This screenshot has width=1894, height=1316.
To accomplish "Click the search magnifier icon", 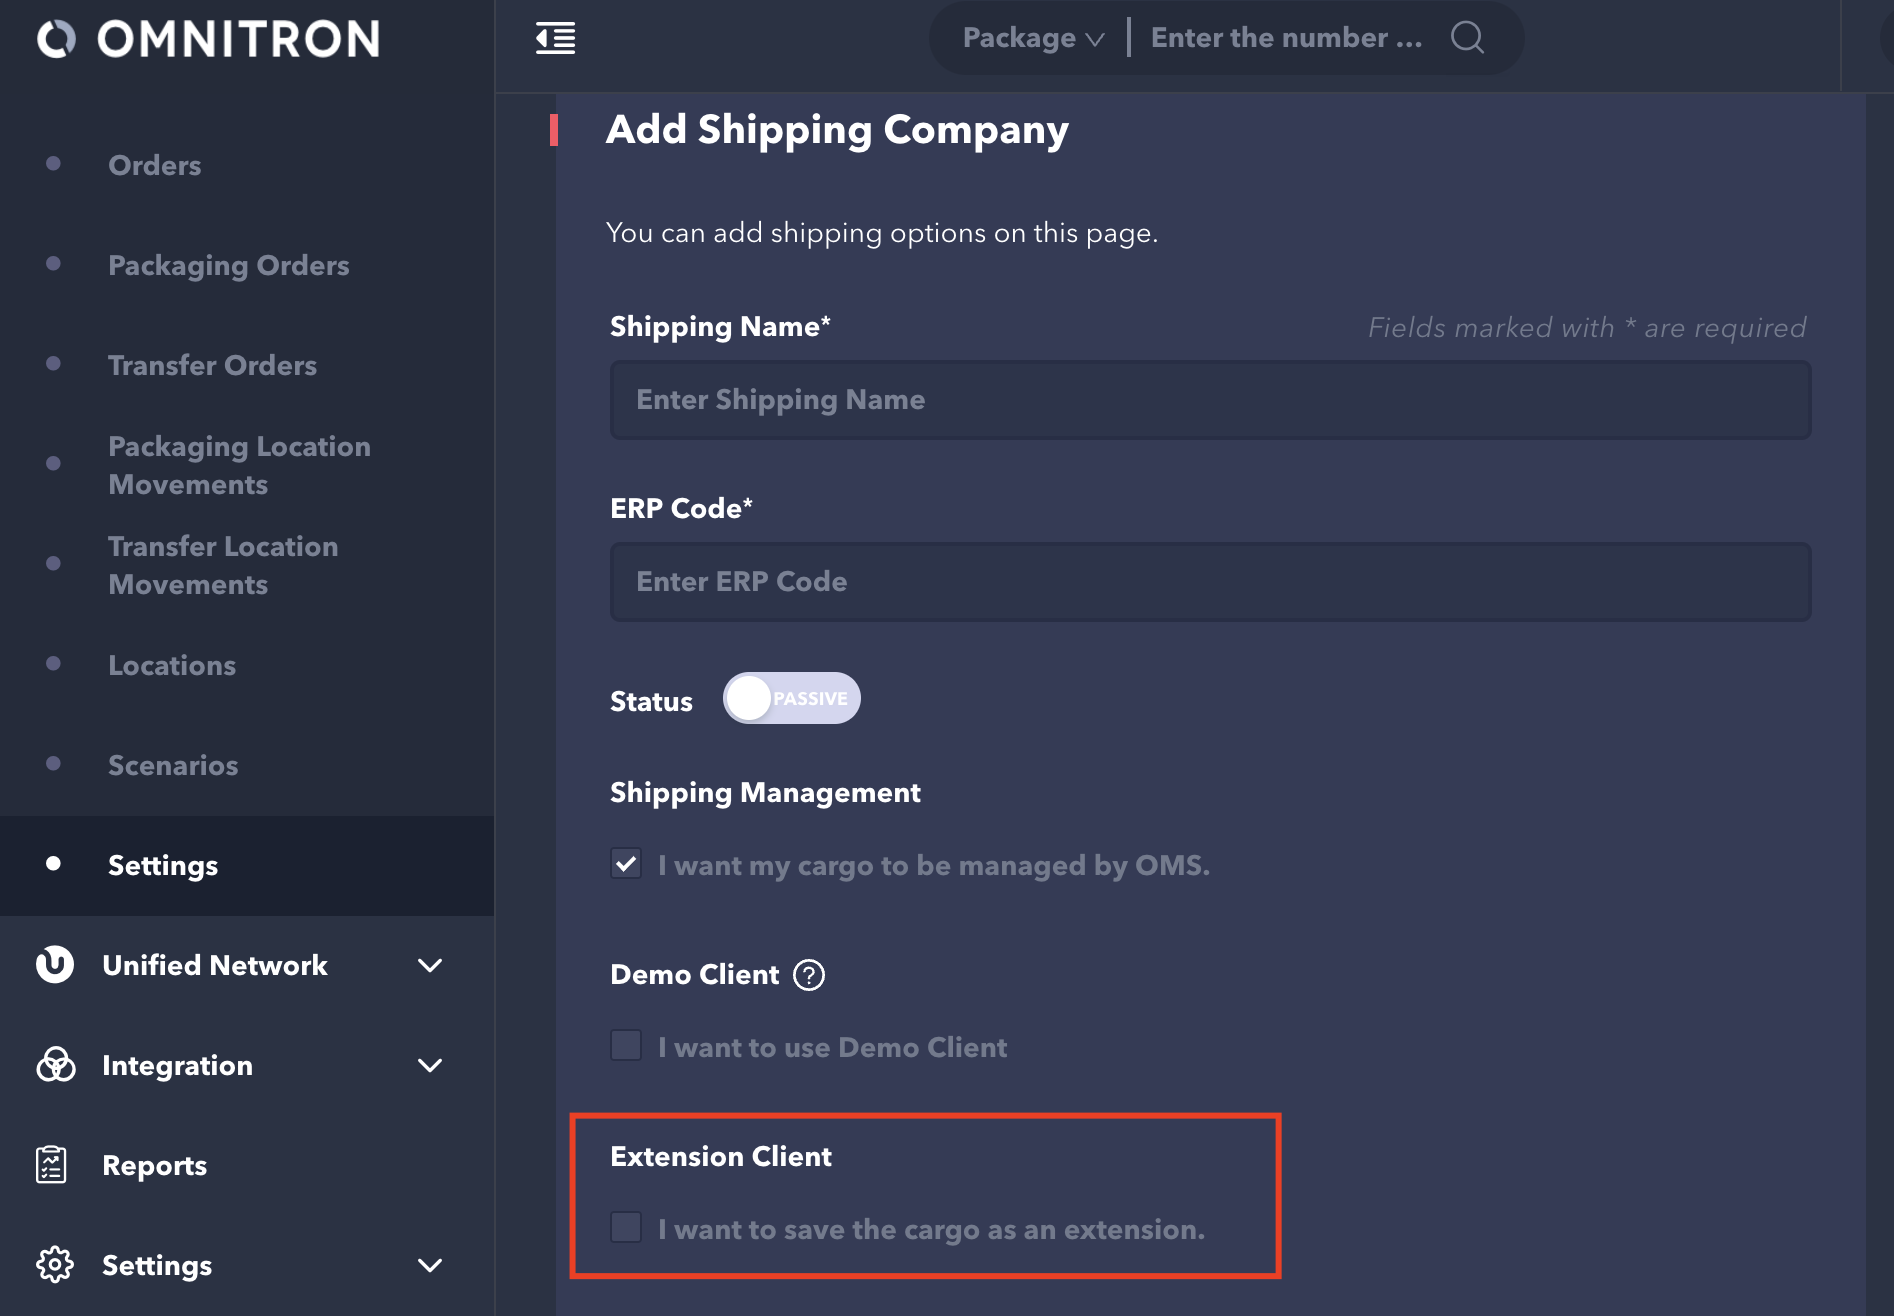I will pos(1467,38).
